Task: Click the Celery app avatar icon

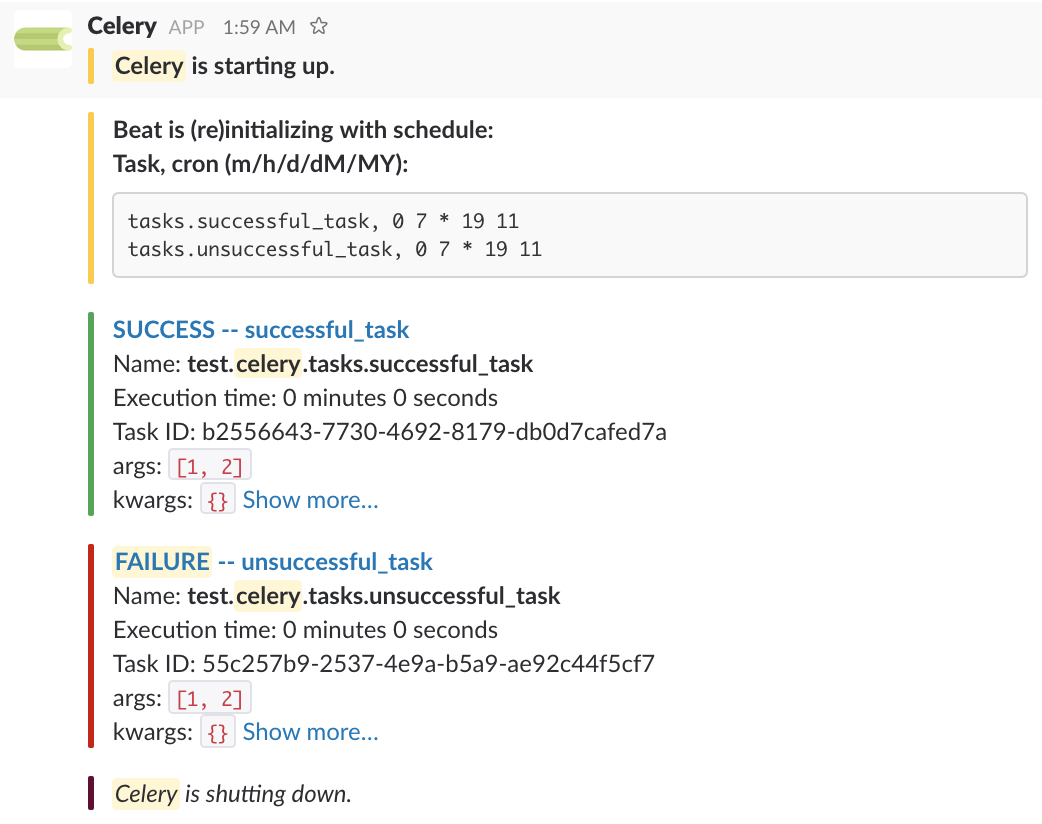Action: (x=43, y=39)
